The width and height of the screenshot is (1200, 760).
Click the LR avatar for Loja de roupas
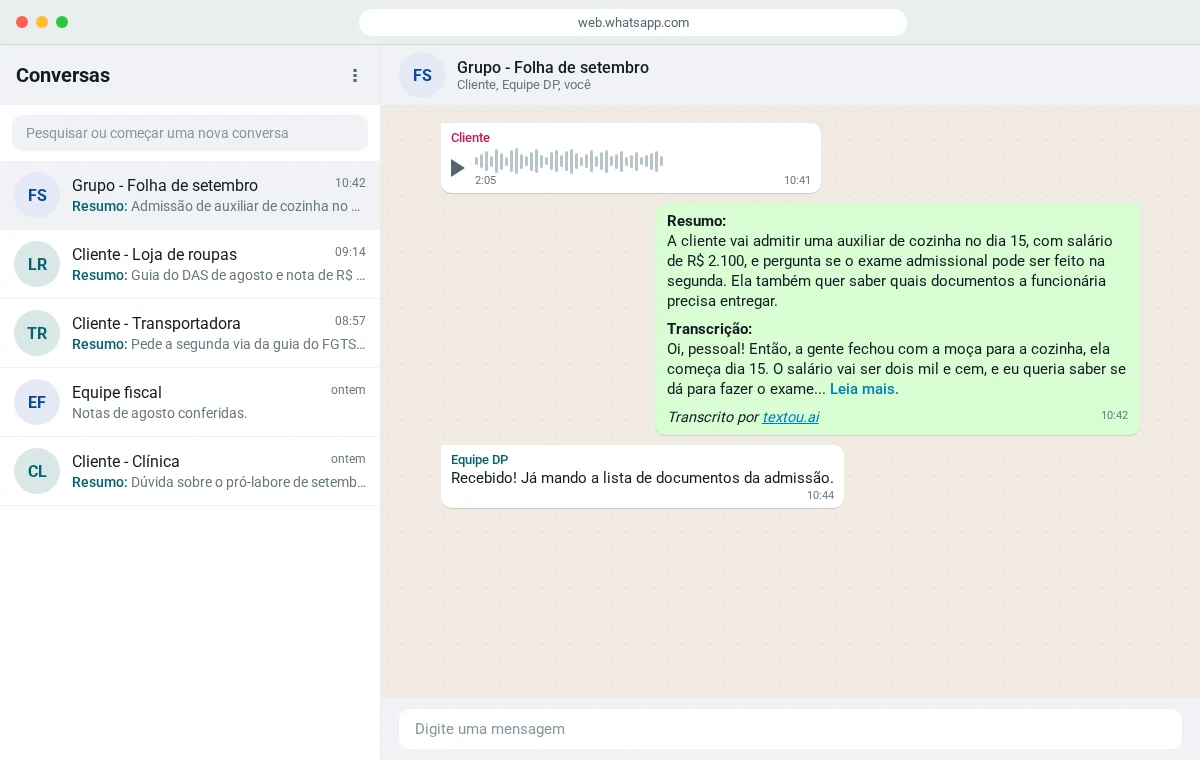37,264
